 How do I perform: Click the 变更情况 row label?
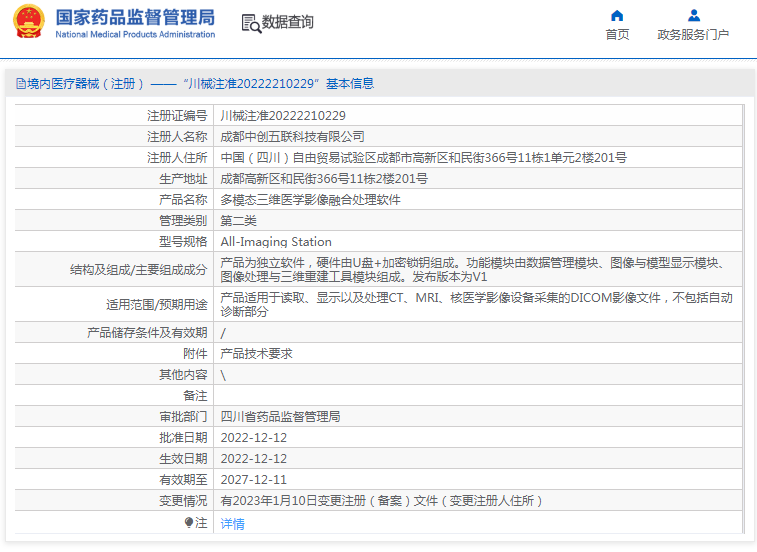[183, 500]
